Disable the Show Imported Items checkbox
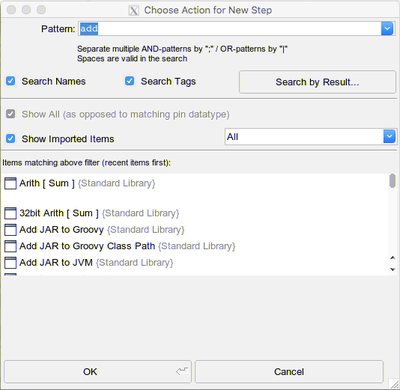 (x=11, y=138)
